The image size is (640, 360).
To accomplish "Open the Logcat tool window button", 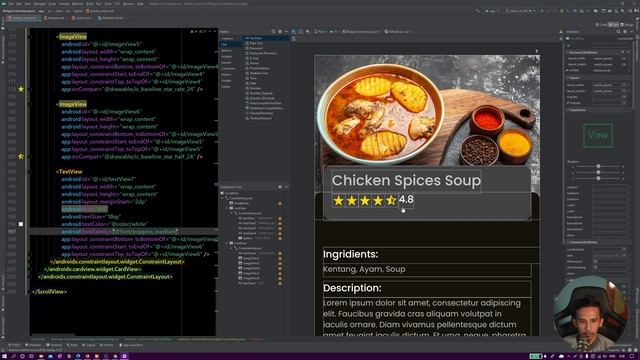I will click(88, 345).
